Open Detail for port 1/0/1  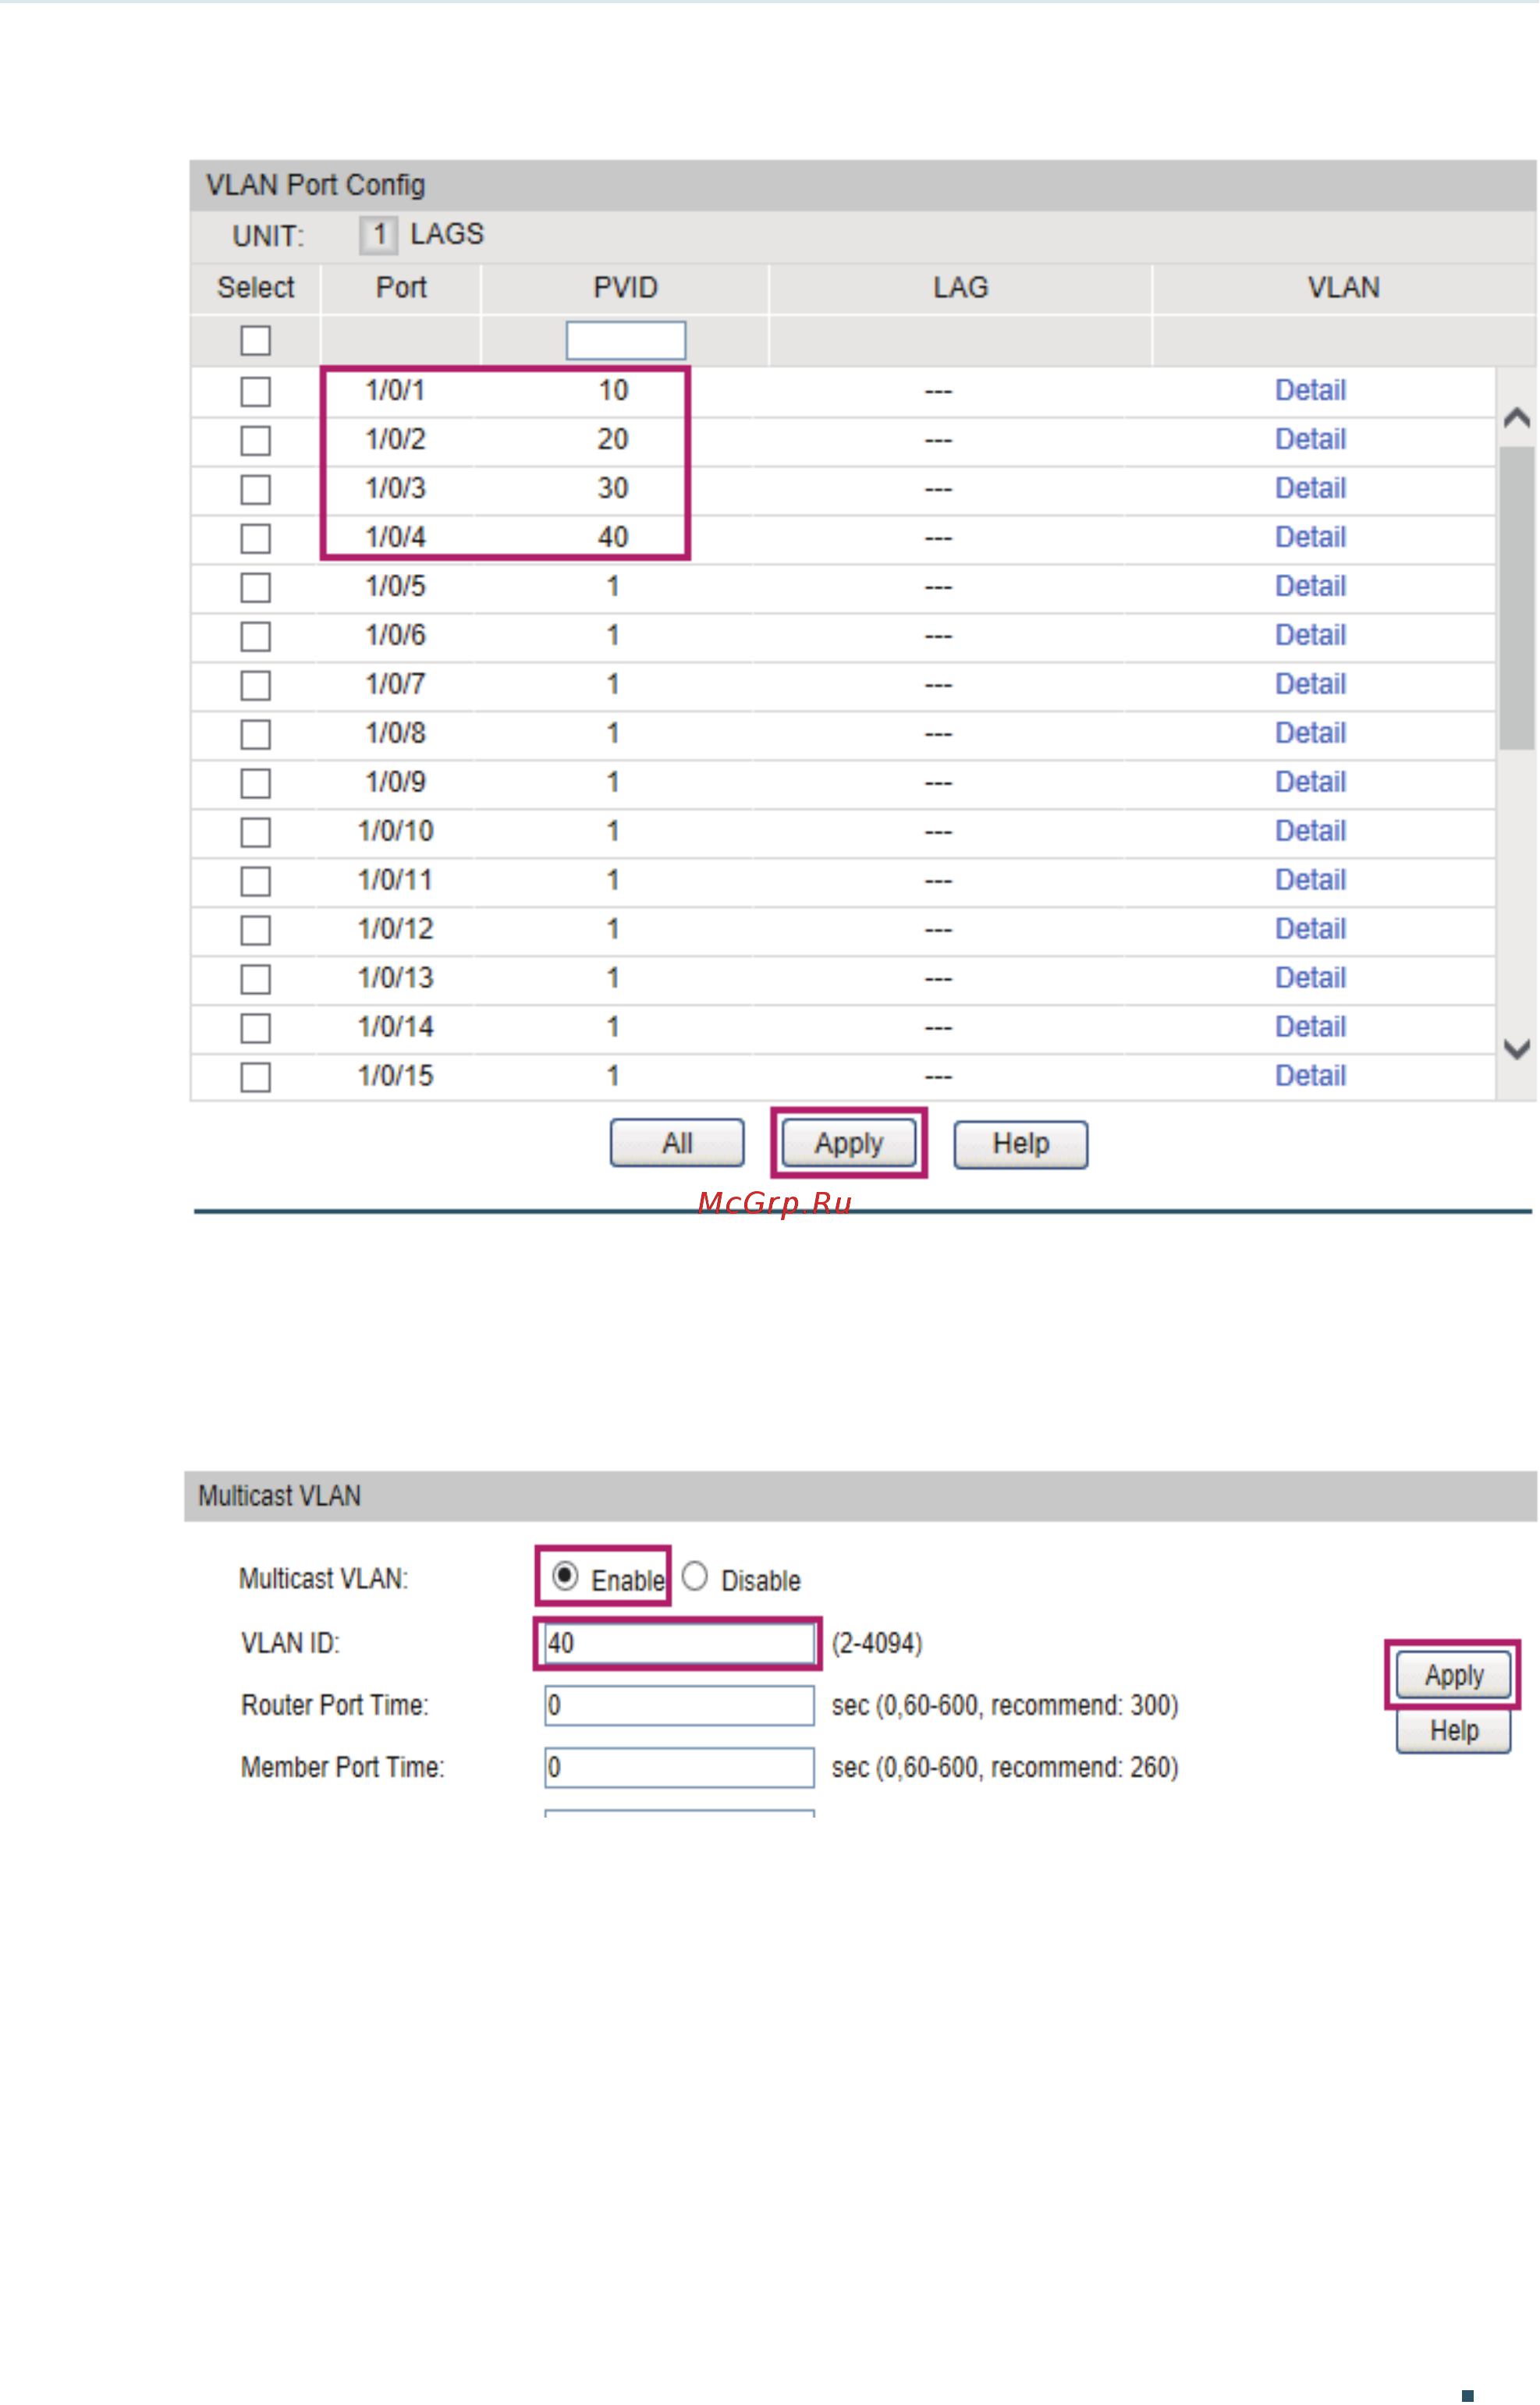pos(1311,391)
